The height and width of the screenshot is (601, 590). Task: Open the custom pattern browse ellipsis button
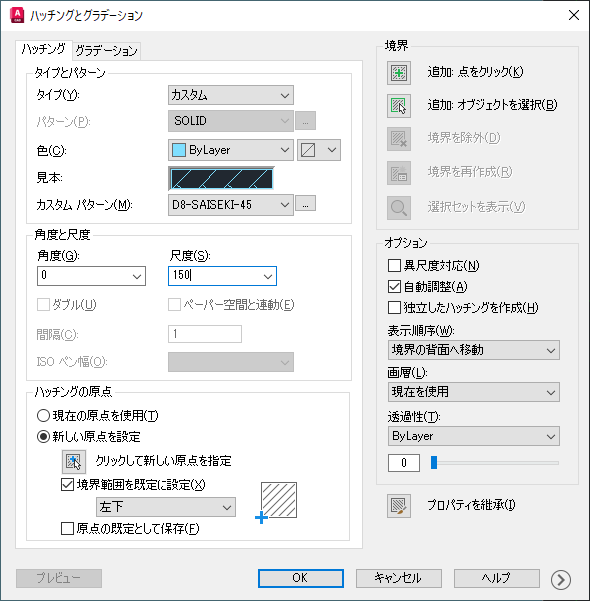(x=306, y=205)
